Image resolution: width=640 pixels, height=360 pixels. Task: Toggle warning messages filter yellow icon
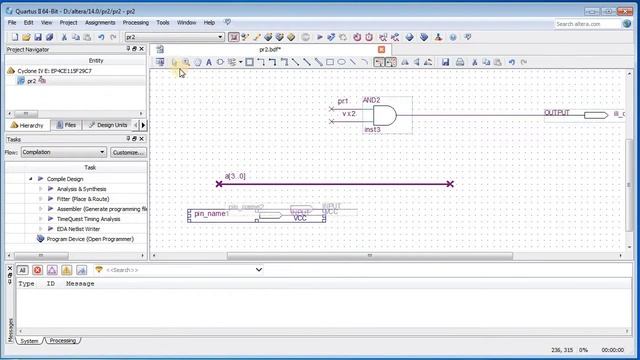pos(67,270)
